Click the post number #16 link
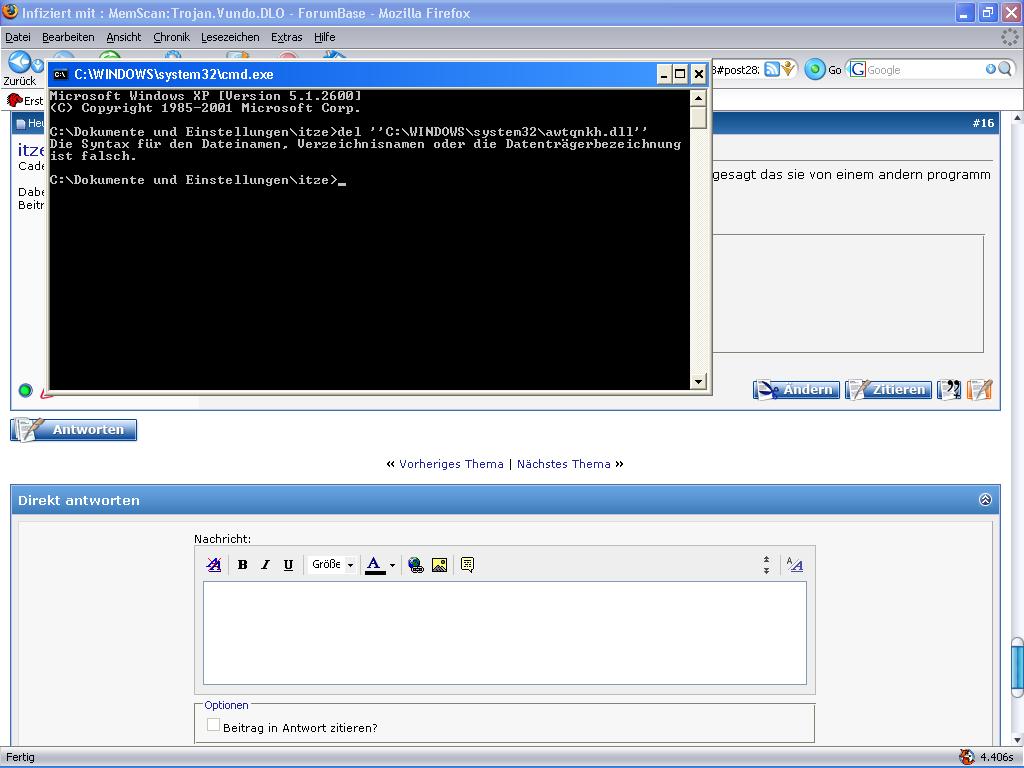The image size is (1024, 768). coord(983,123)
